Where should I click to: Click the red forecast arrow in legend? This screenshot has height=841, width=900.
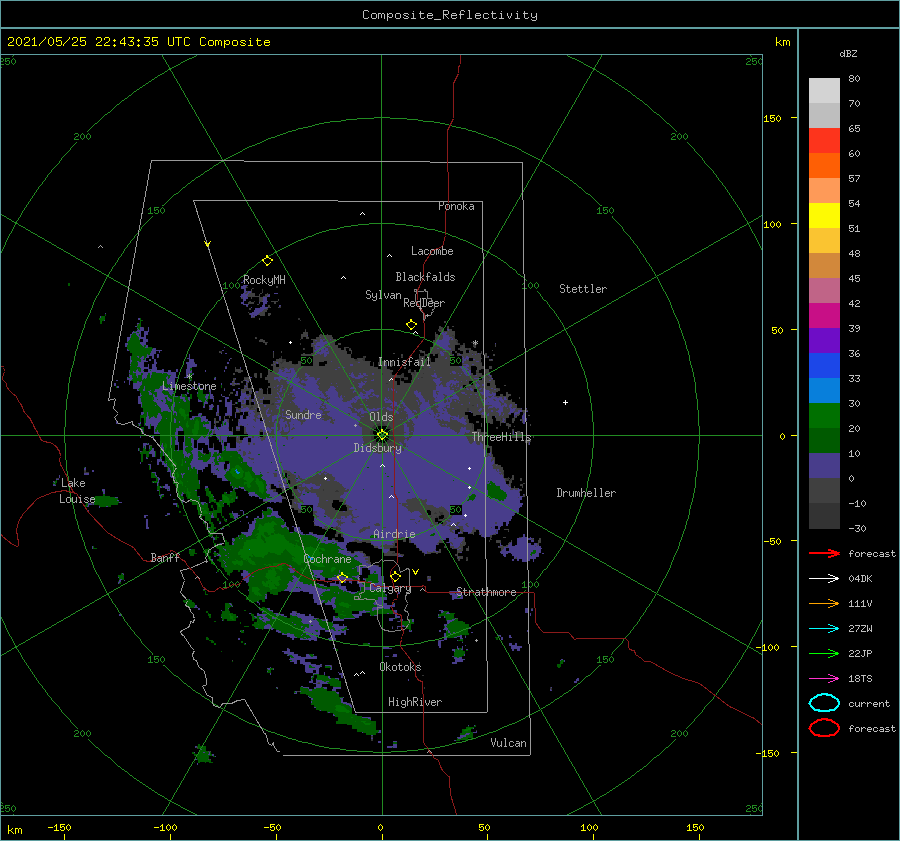pos(824,553)
